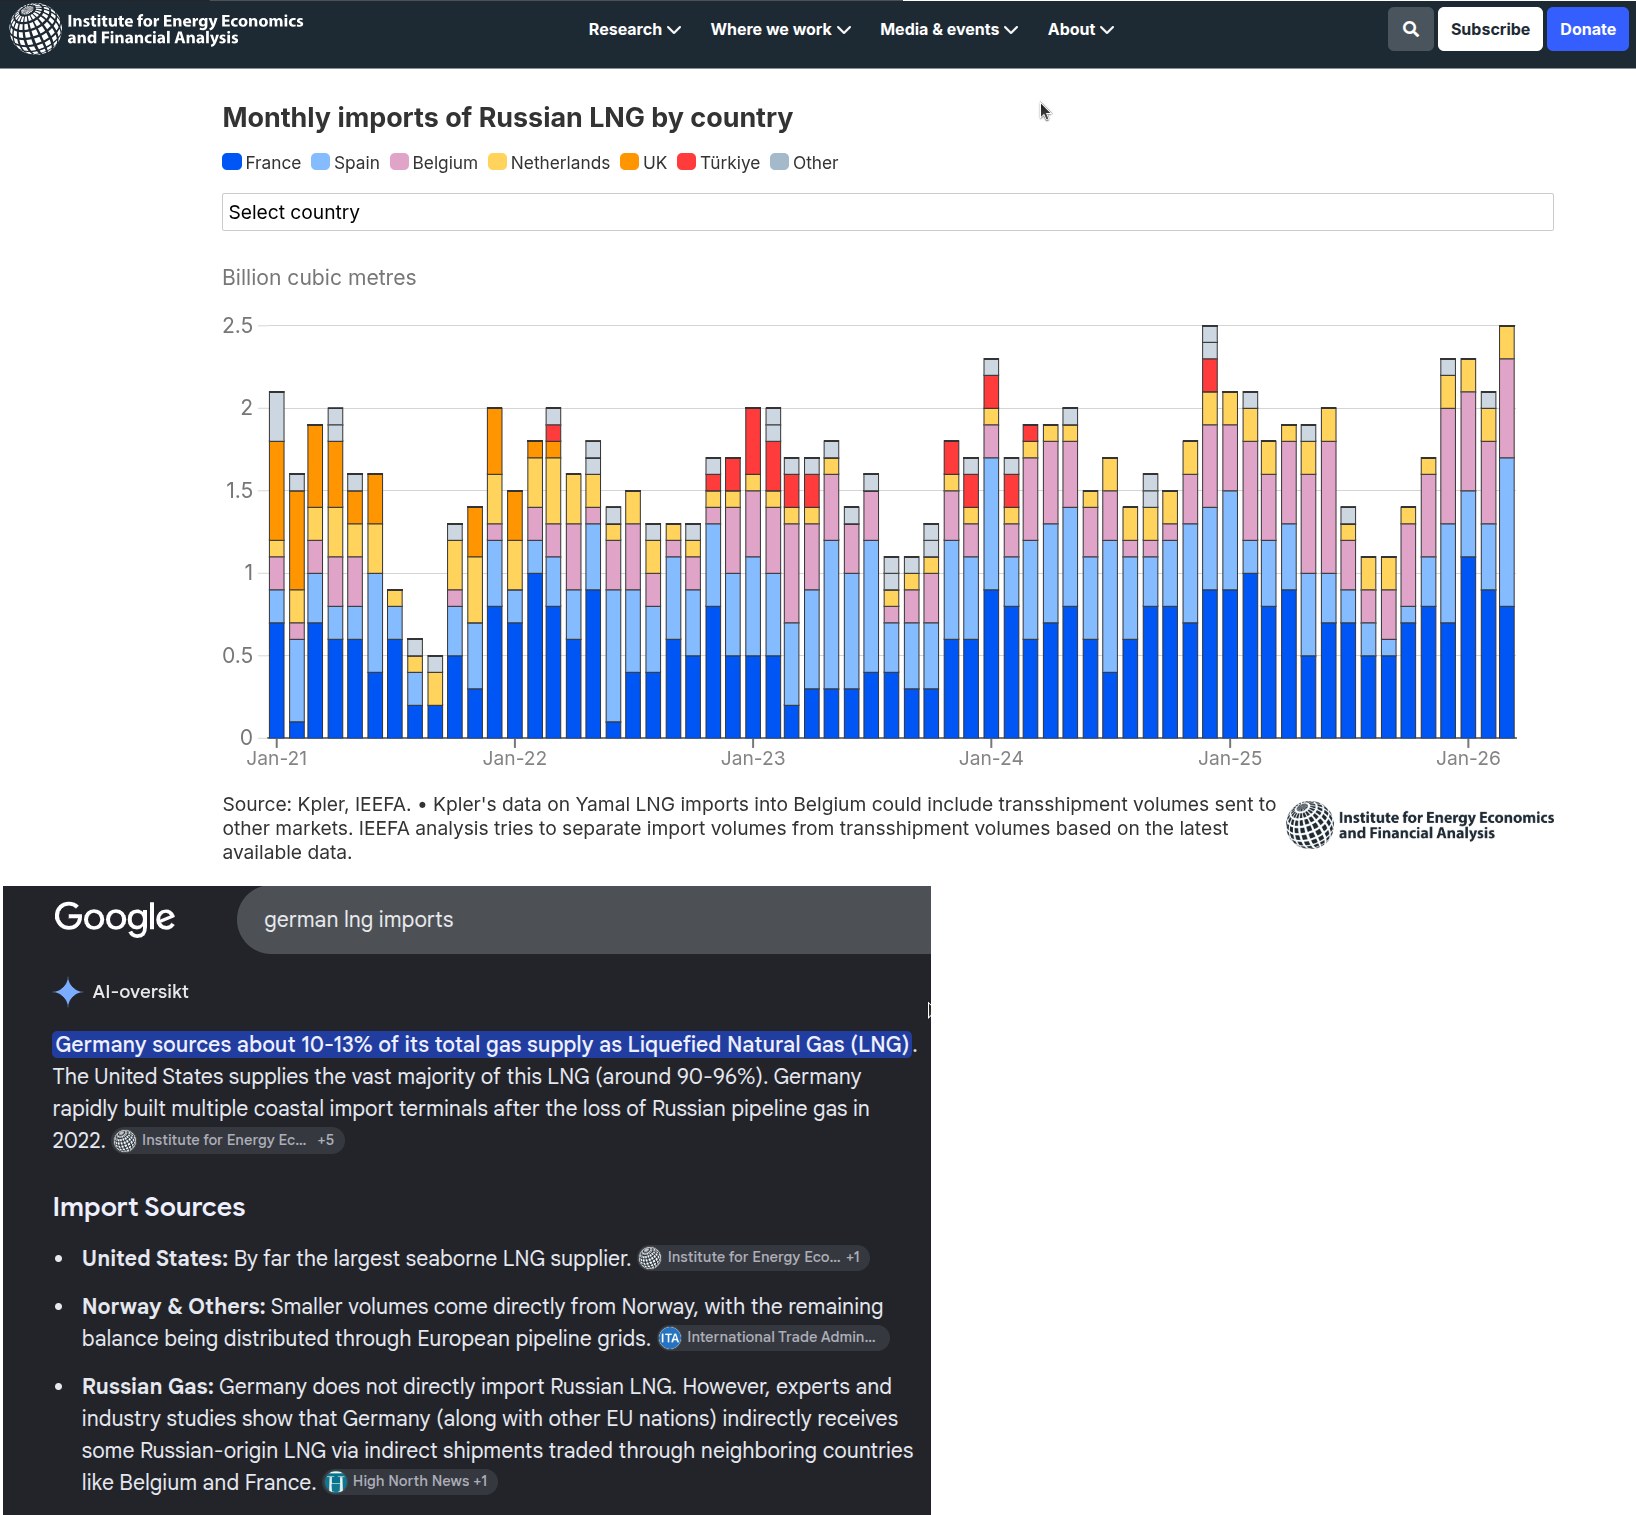Click the chart title Monthly imports of Russian LNG
This screenshot has height=1515, width=1636.
coord(507,118)
